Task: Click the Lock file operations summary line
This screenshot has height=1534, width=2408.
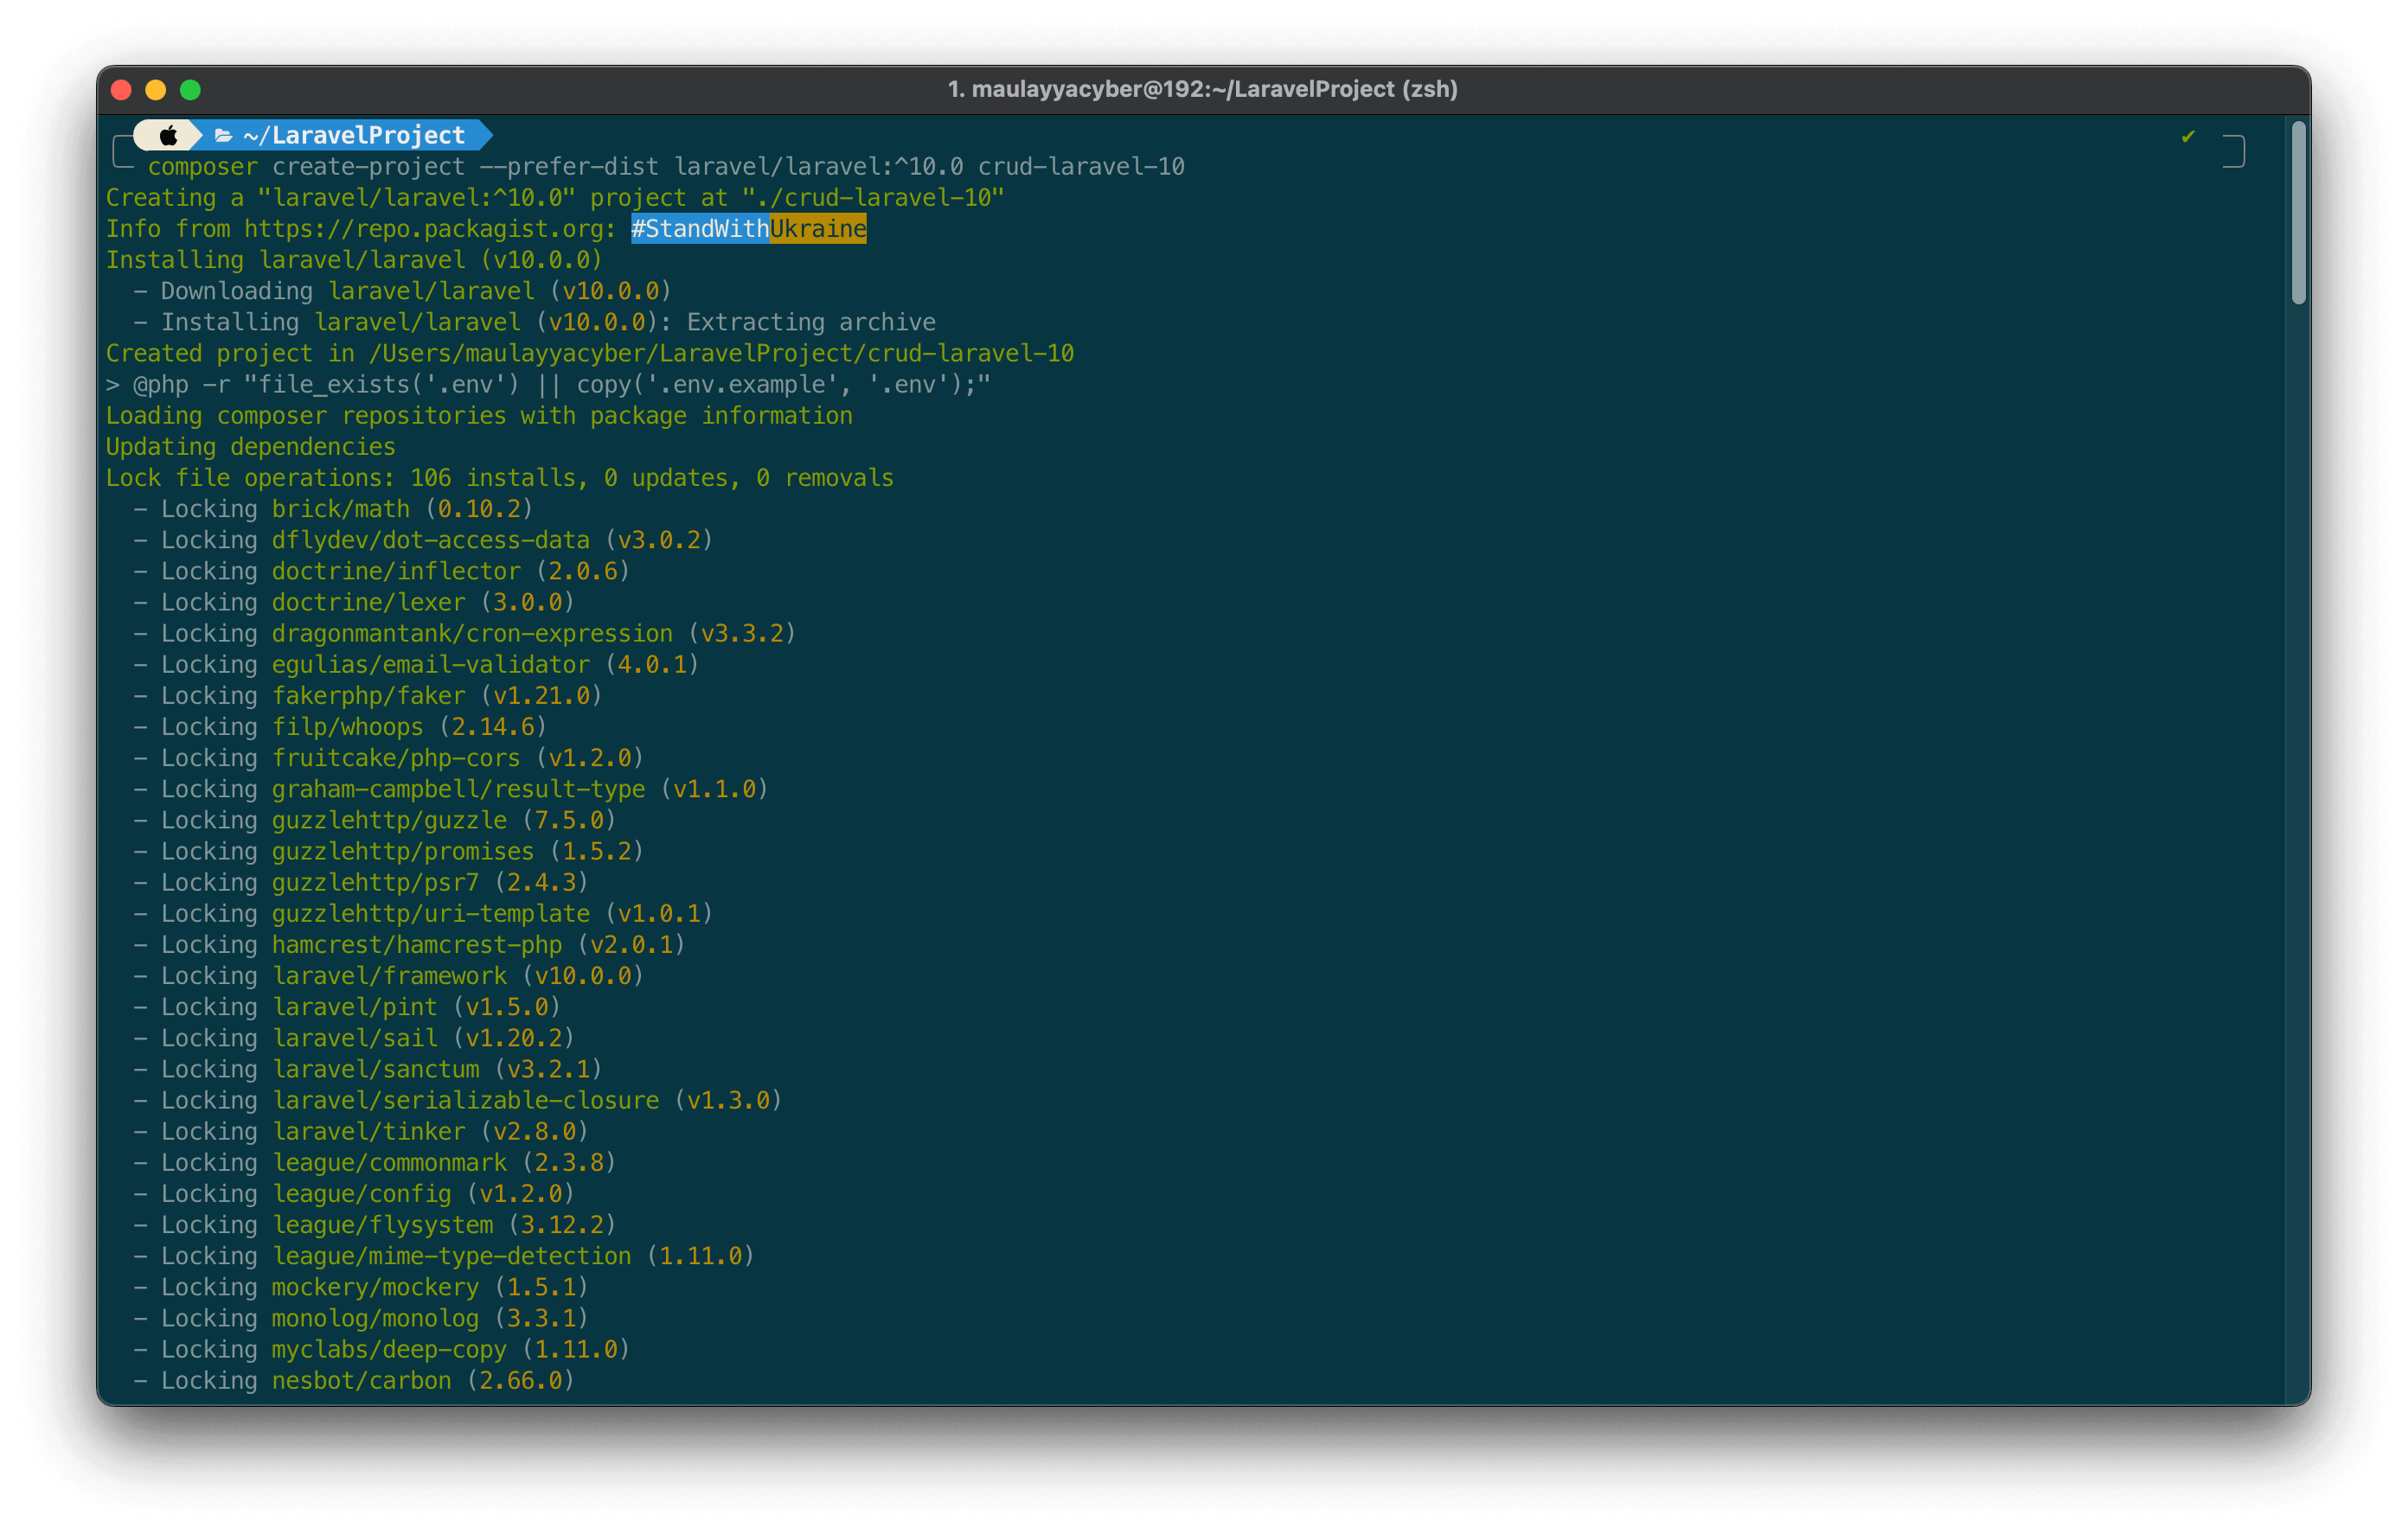Action: pyautogui.click(x=499, y=478)
